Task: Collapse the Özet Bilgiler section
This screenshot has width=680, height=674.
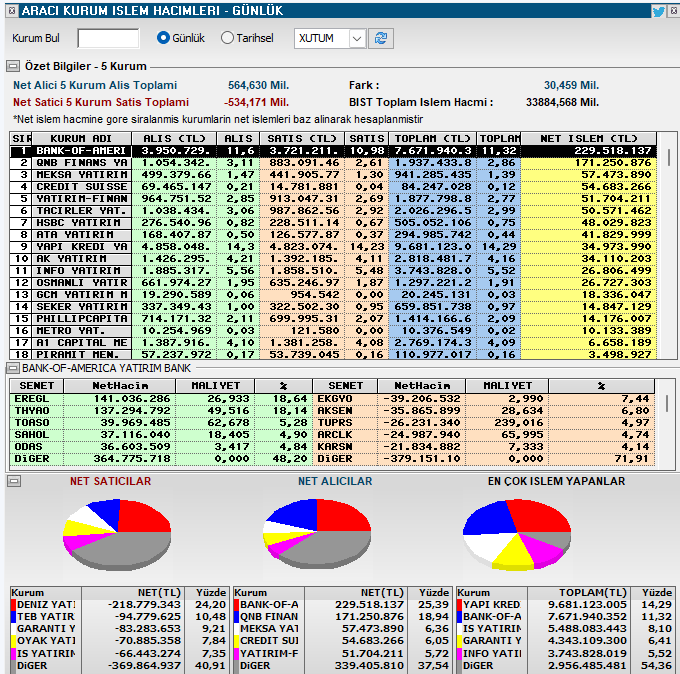Action: pos(13,66)
